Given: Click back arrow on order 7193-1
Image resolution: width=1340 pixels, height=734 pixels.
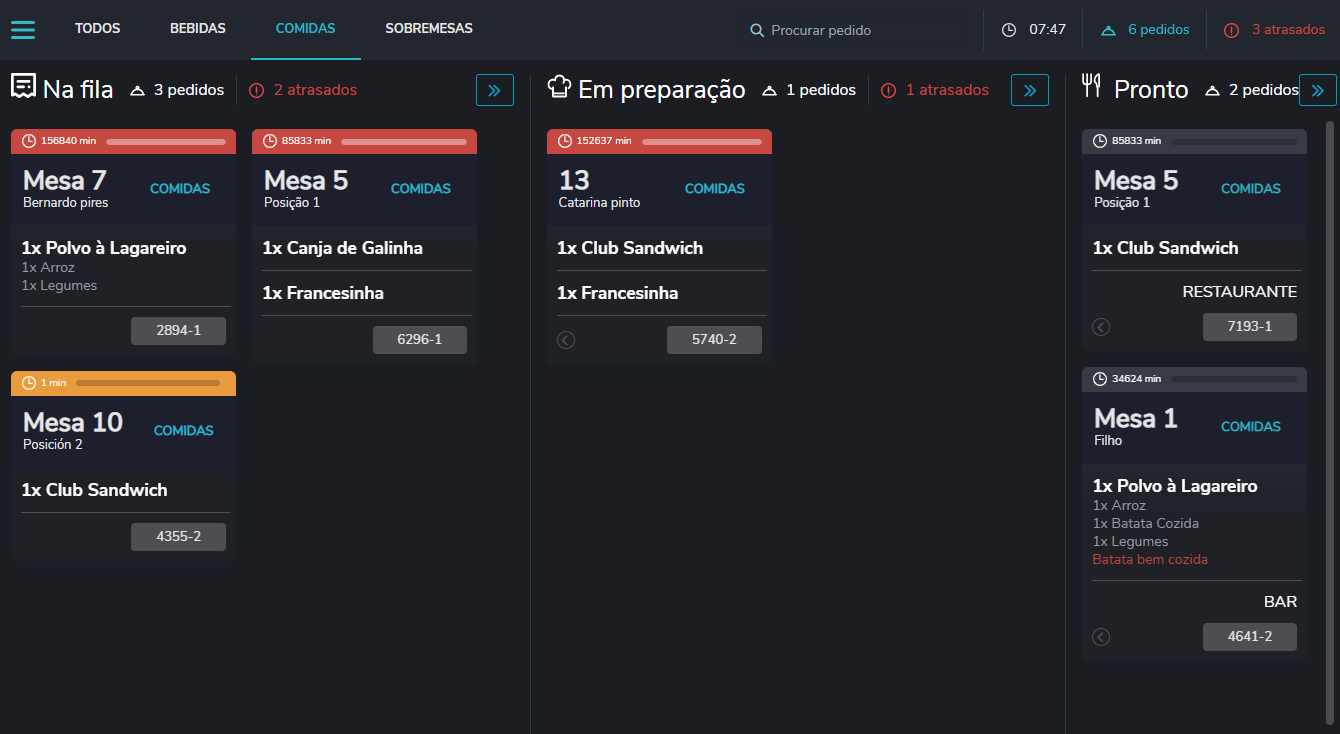Looking at the screenshot, I should [1101, 327].
